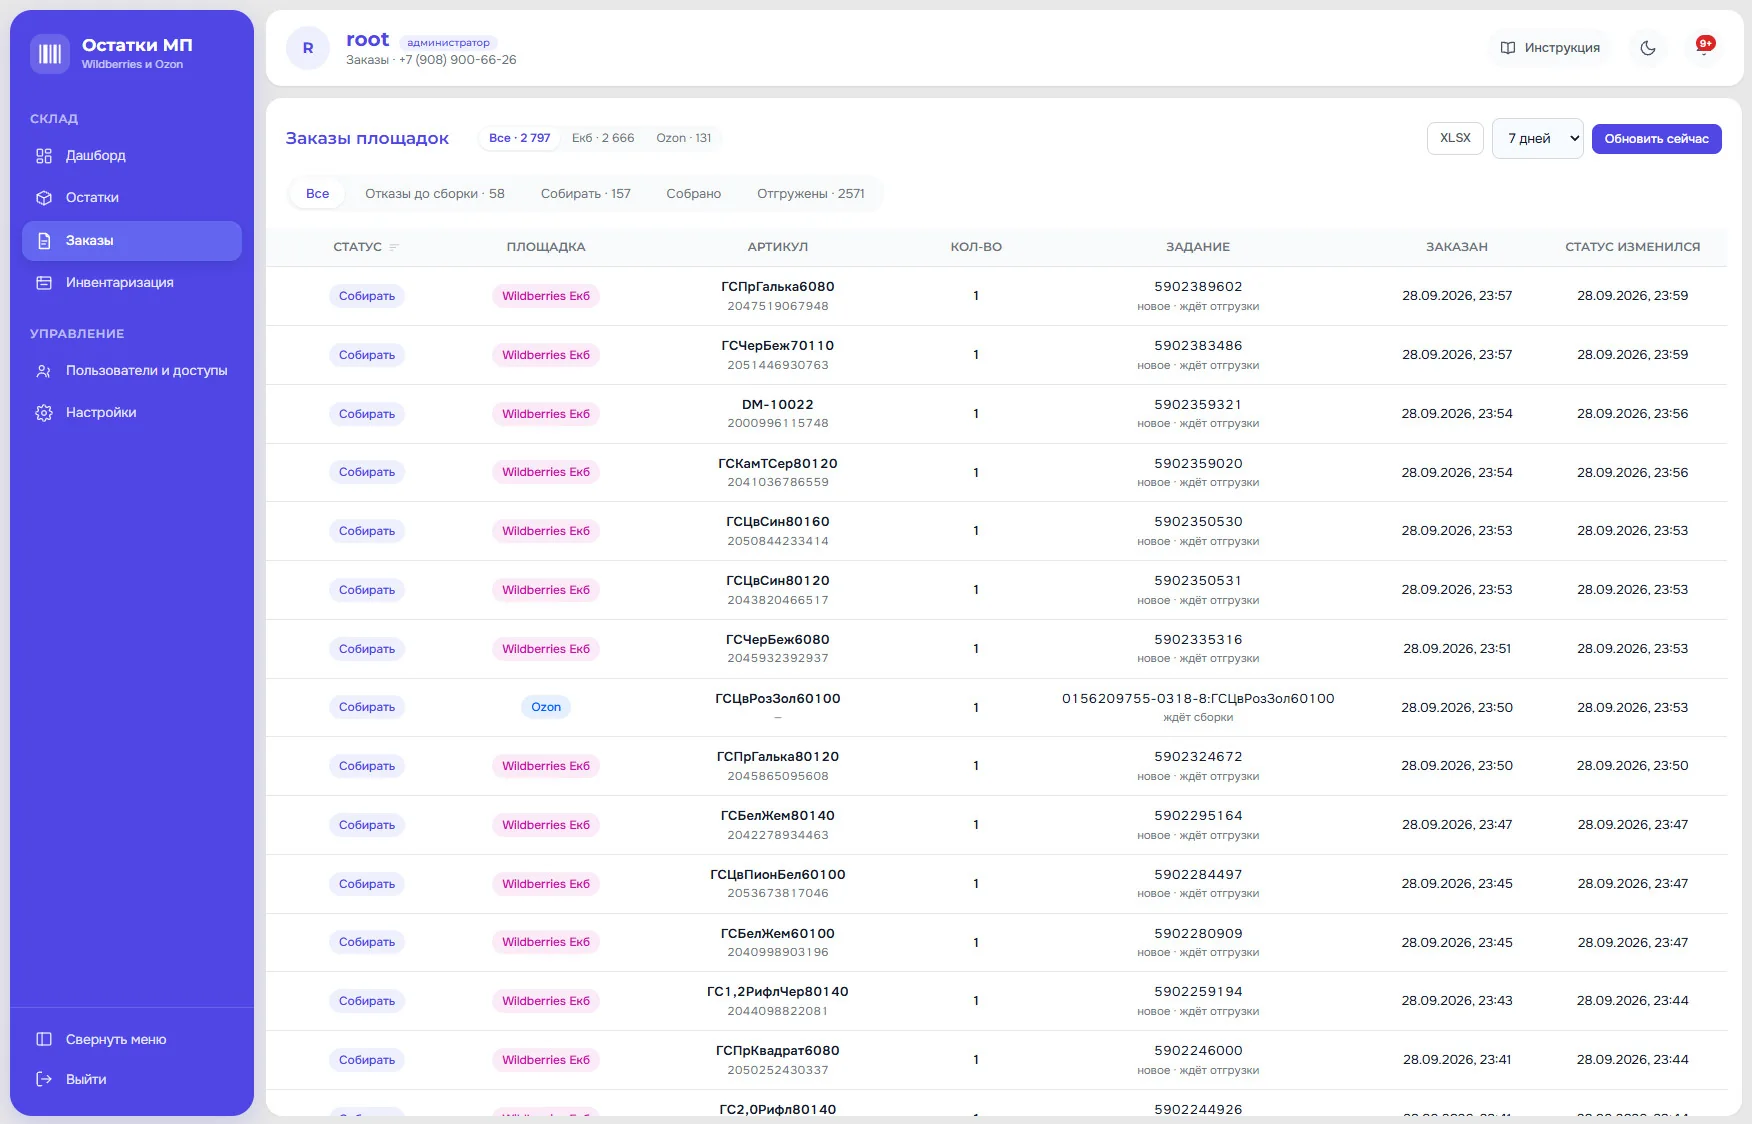Click task 0156209755-0318-8:ГСЦвРозЗол60100

pyautogui.click(x=1198, y=699)
